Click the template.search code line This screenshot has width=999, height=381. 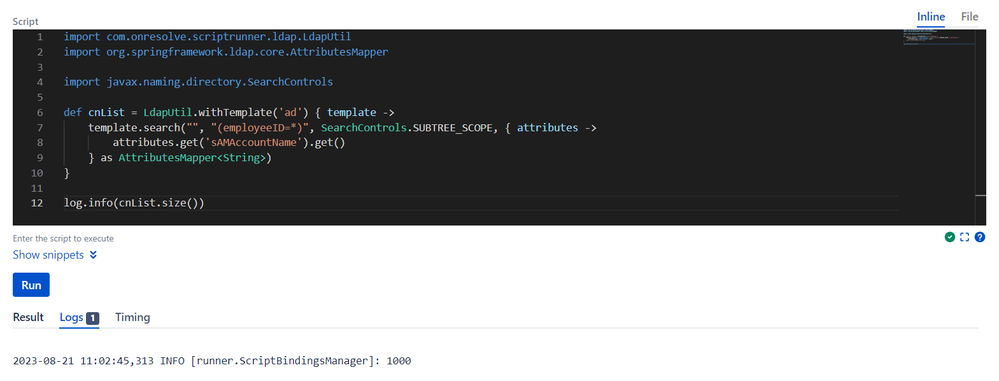[x=342, y=127]
